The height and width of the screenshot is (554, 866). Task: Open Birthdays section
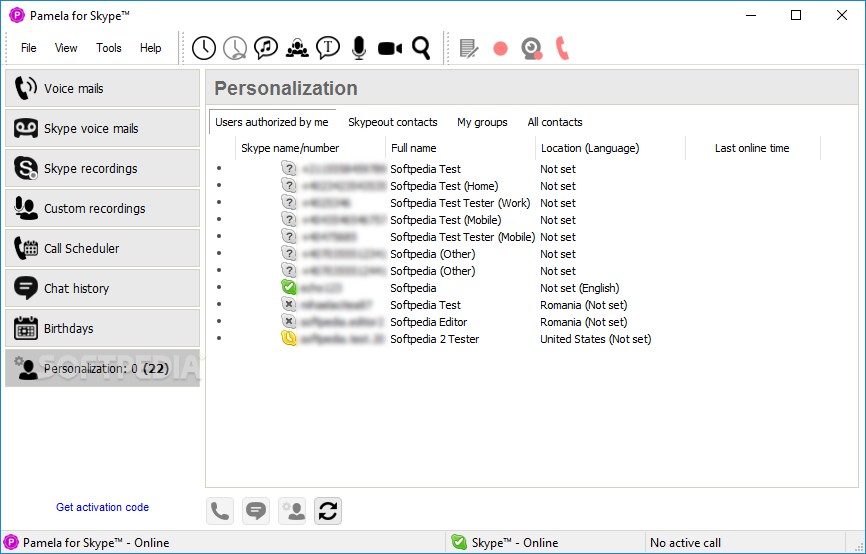coord(103,328)
